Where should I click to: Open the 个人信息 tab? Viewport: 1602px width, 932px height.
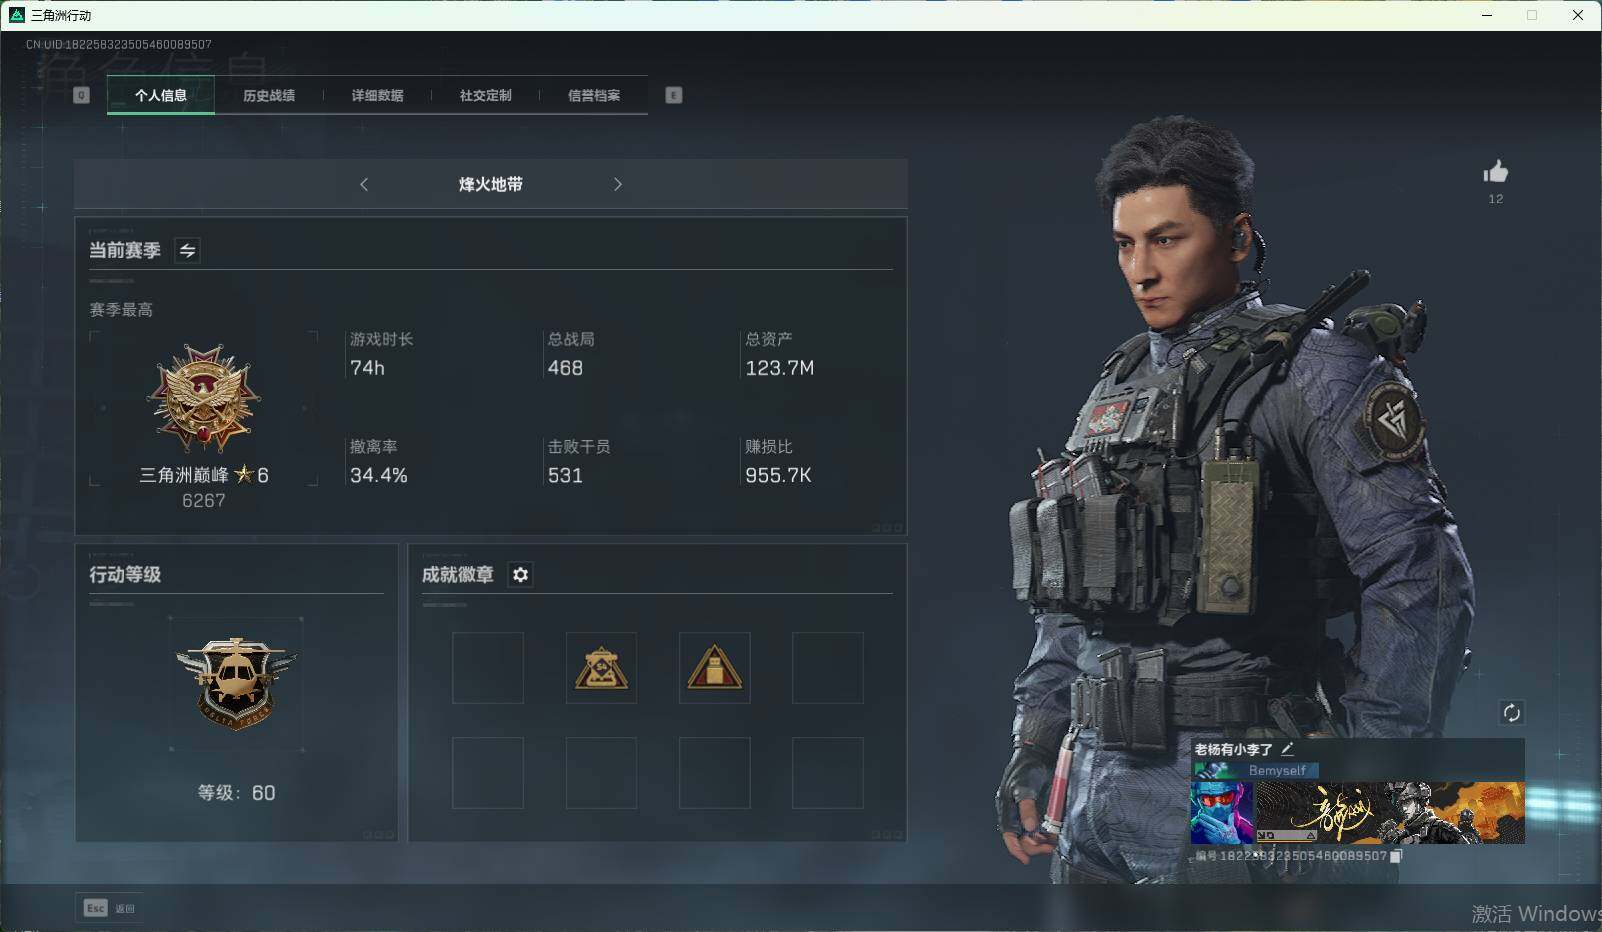pyautogui.click(x=161, y=95)
